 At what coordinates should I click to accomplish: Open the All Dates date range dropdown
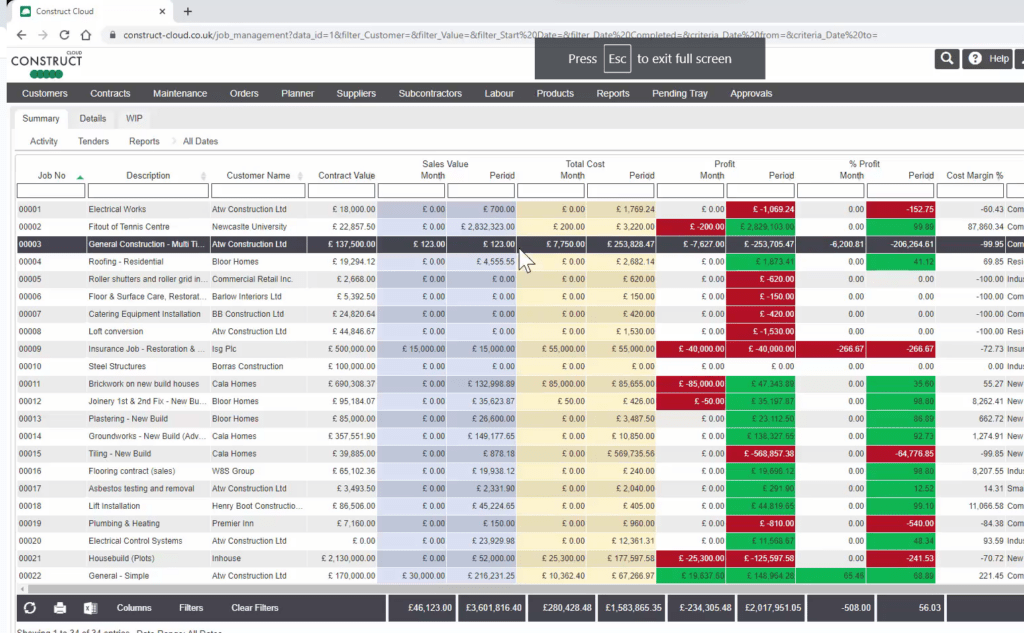click(x=200, y=141)
